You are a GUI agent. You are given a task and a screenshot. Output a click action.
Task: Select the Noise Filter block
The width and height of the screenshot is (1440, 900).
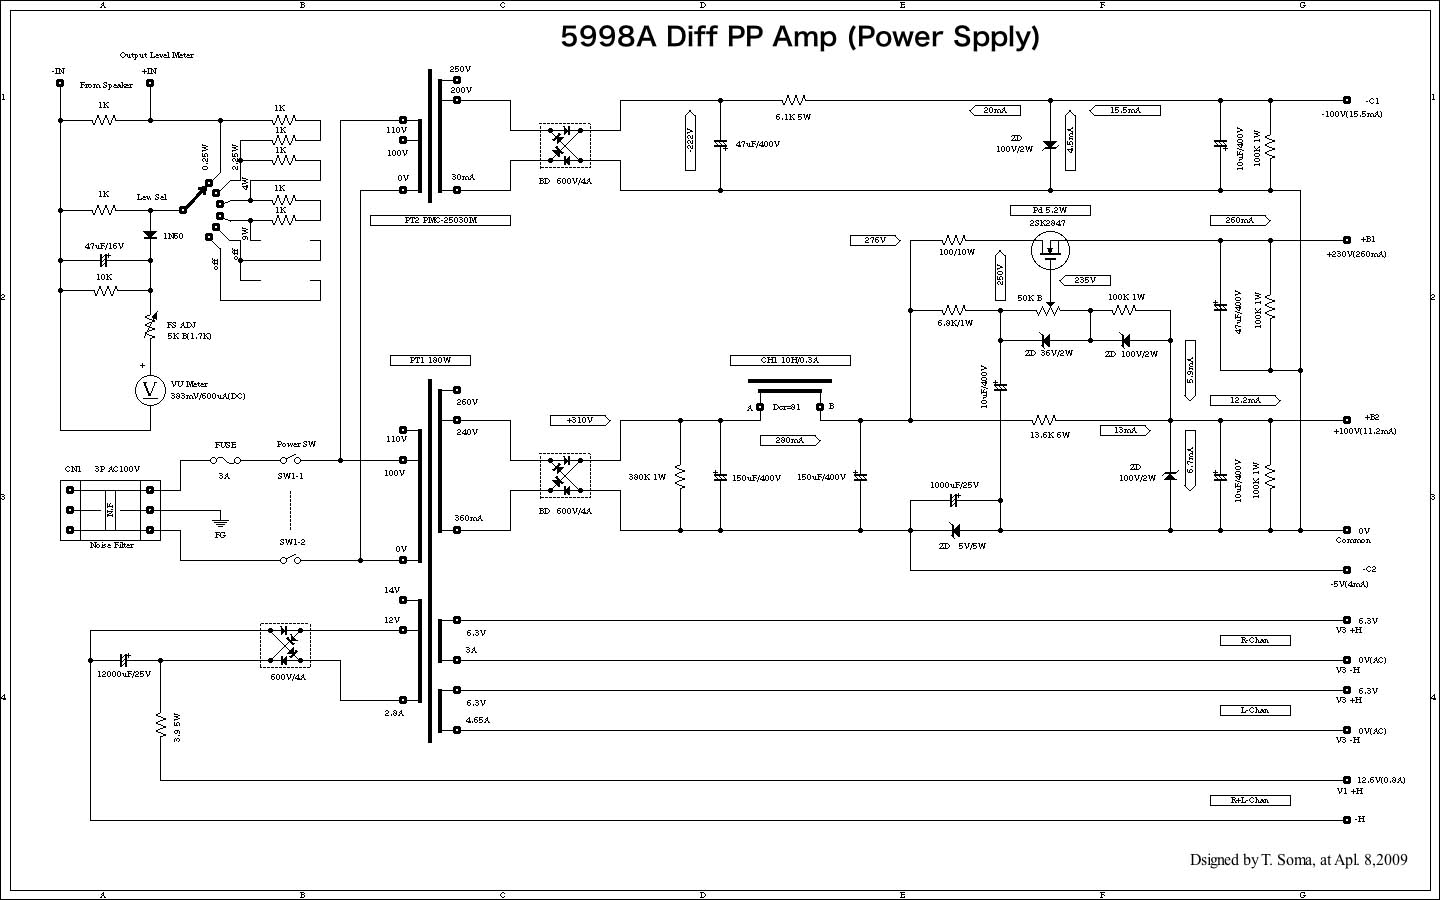coord(108,510)
